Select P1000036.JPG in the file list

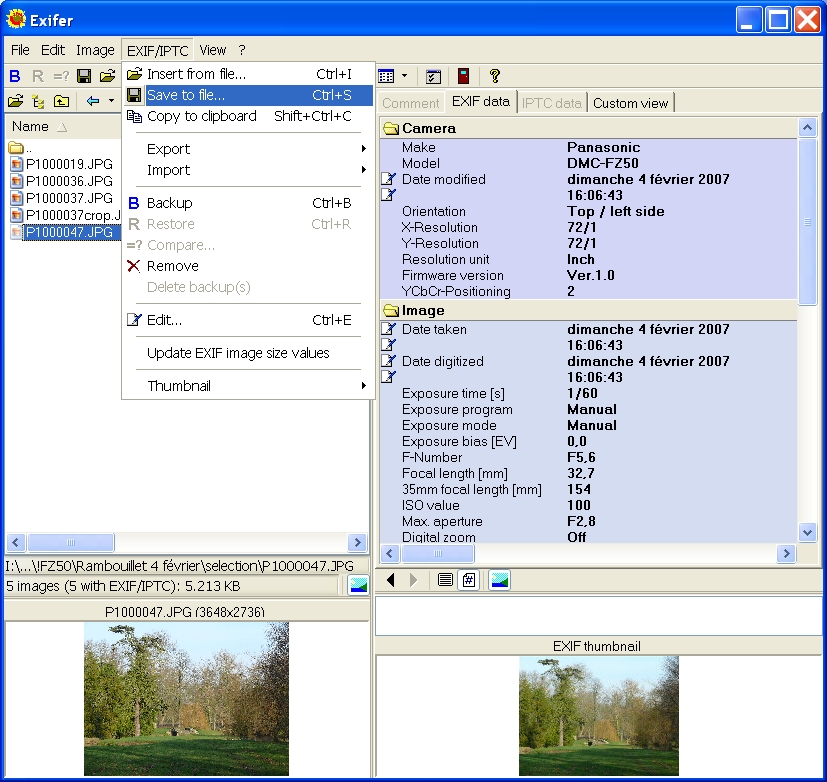(x=69, y=181)
